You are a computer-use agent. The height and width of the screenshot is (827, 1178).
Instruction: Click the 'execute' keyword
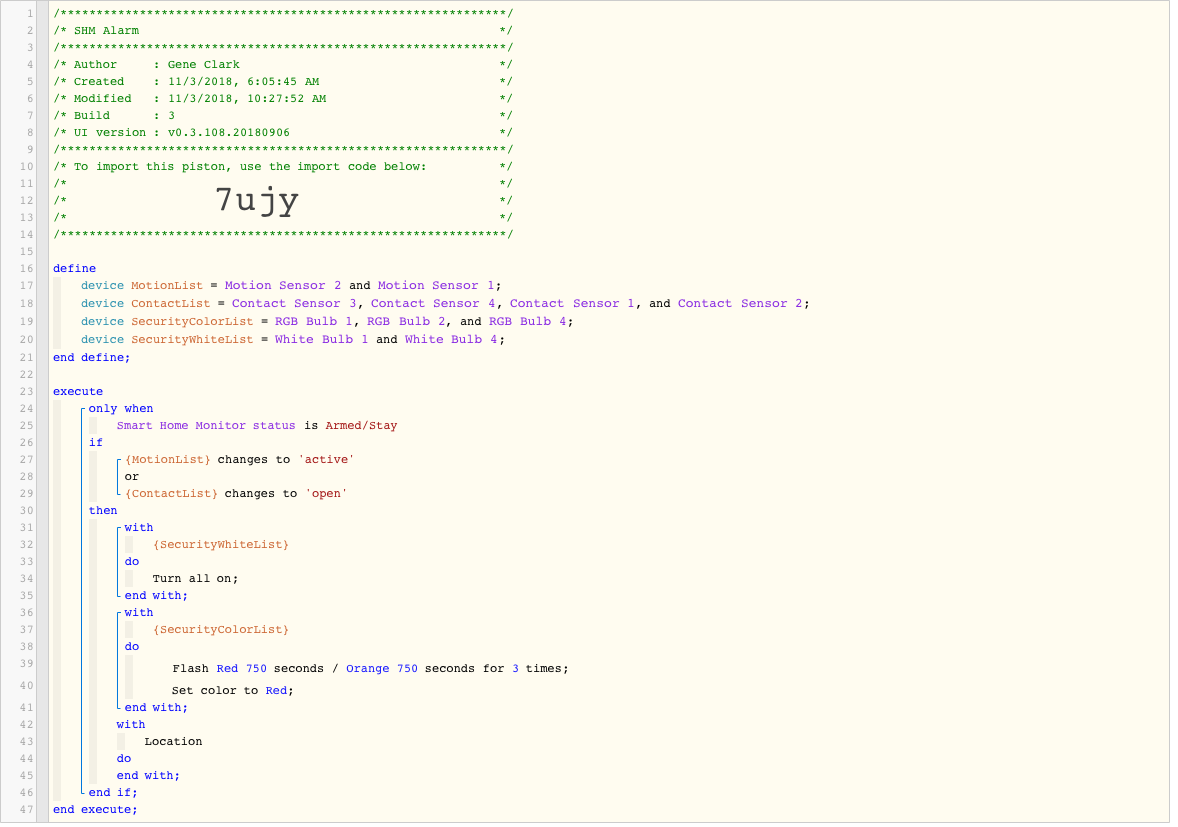point(78,392)
